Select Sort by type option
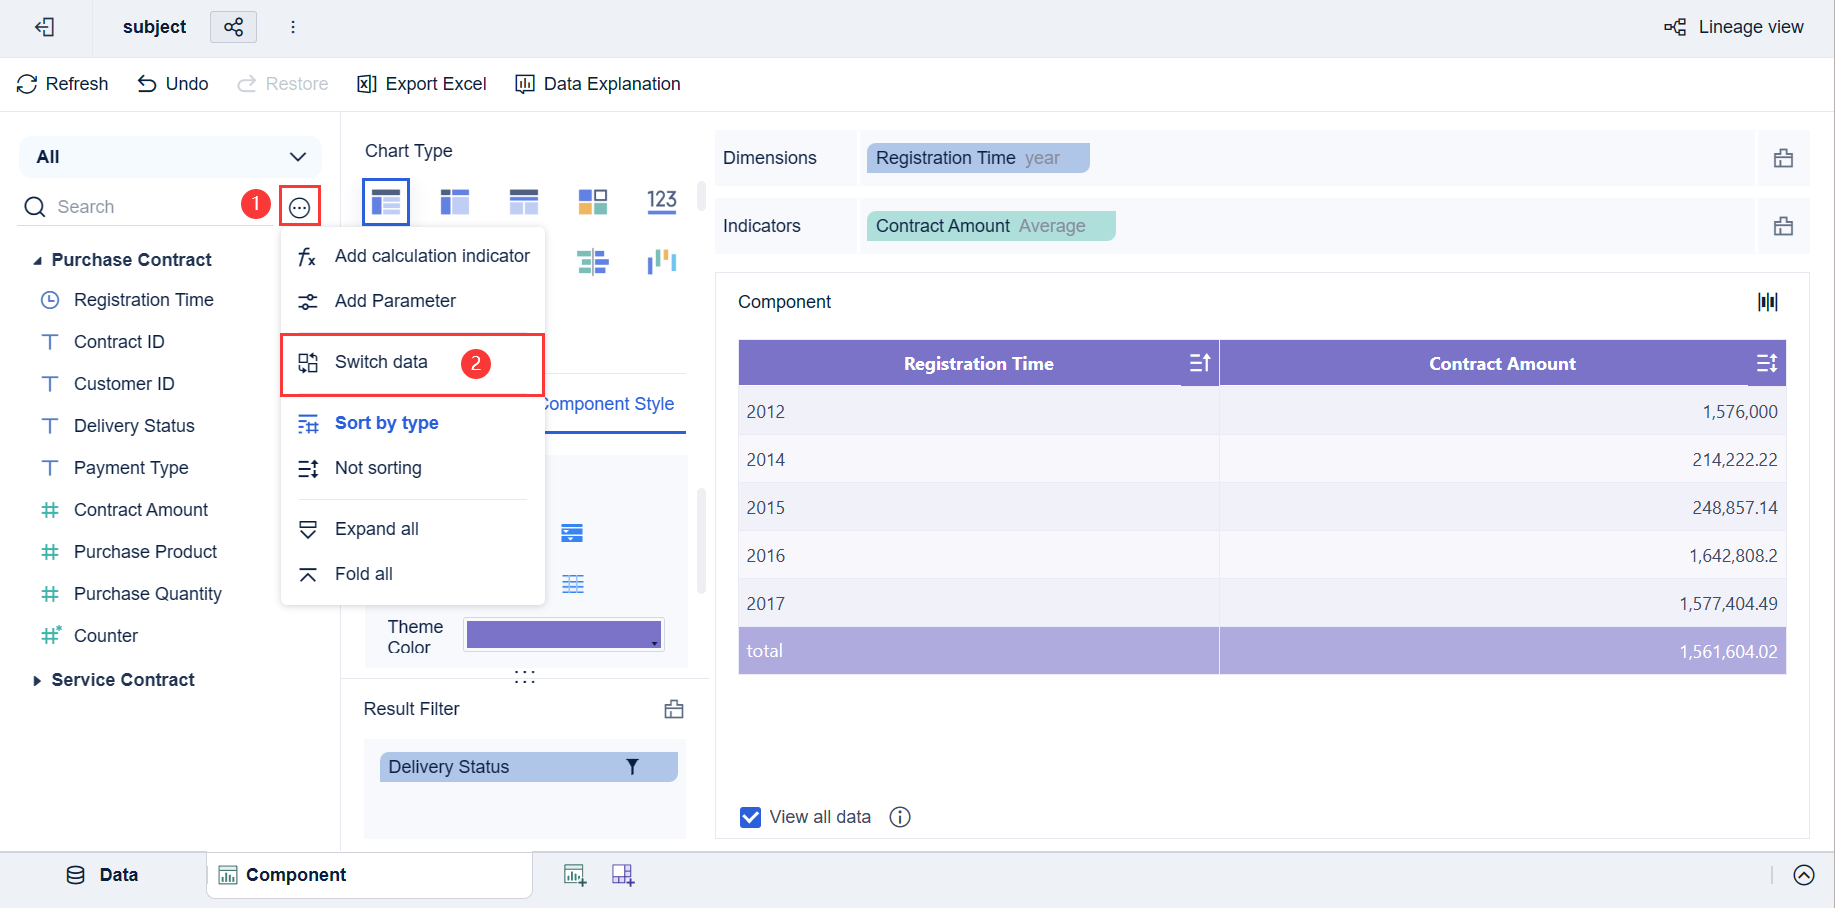Viewport: 1835px width, 908px height. click(x=386, y=423)
